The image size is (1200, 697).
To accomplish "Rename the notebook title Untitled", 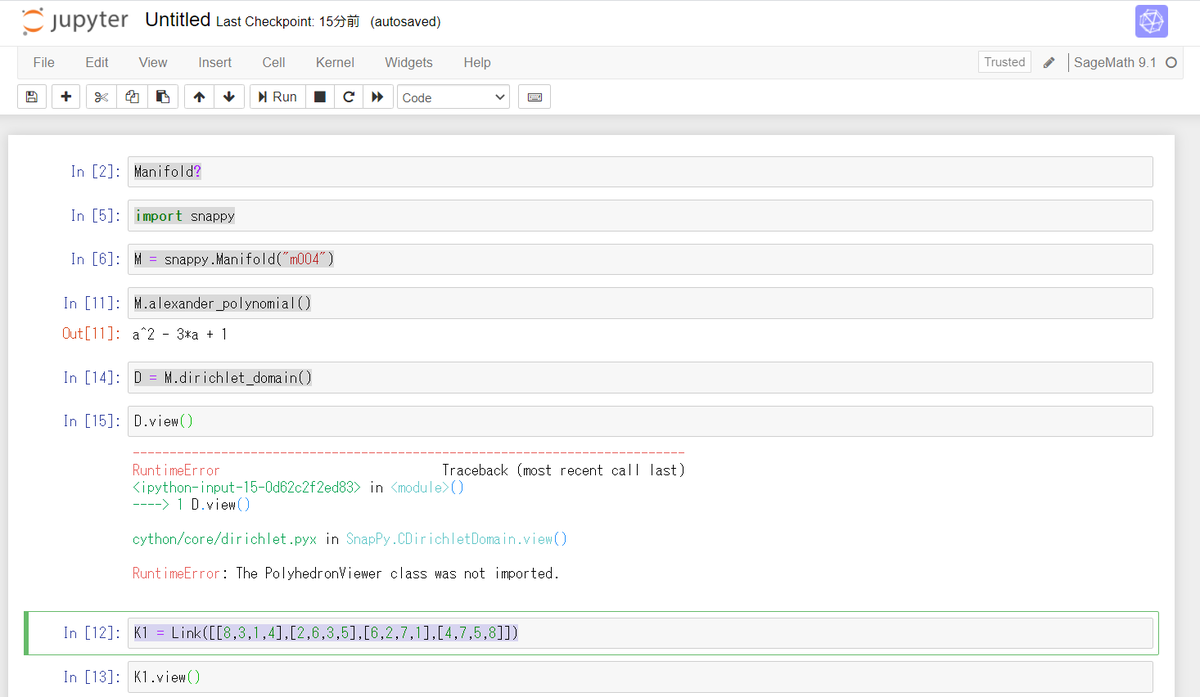I will tap(177, 20).
